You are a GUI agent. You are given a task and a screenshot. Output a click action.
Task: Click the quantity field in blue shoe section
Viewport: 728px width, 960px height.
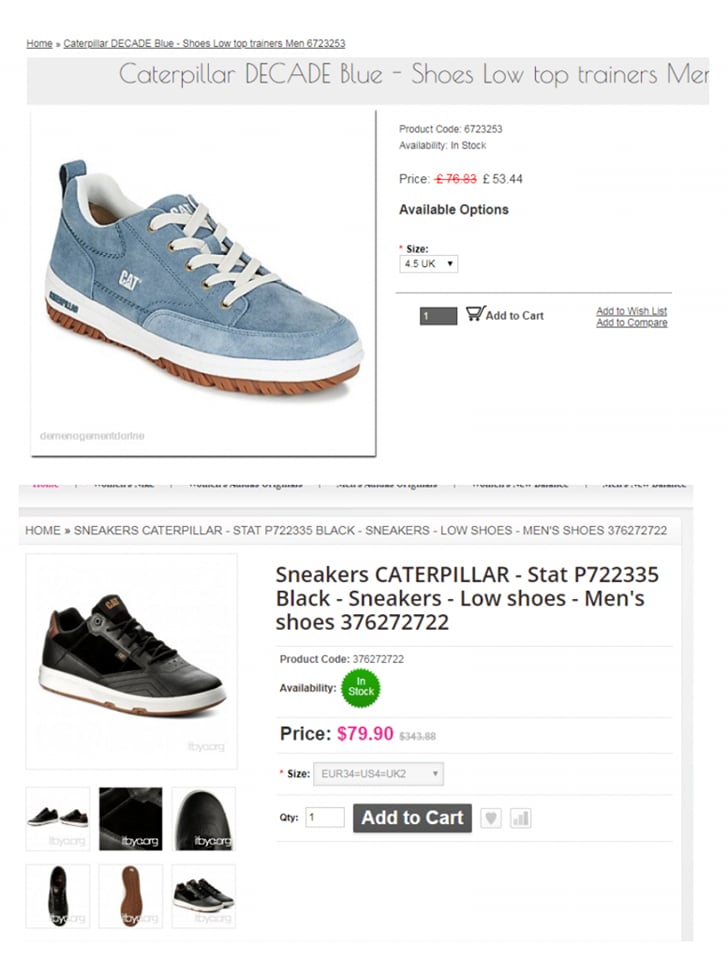tap(438, 316)
